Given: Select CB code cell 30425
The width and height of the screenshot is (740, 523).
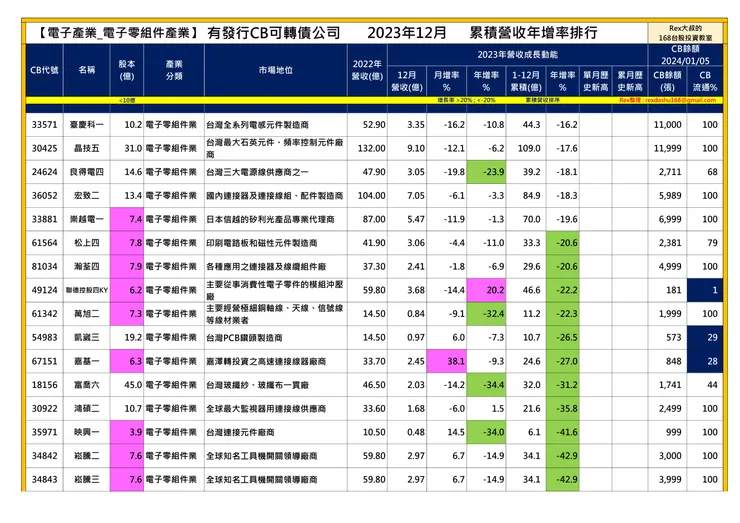Looking at the screenshot, I should point(44,148).
